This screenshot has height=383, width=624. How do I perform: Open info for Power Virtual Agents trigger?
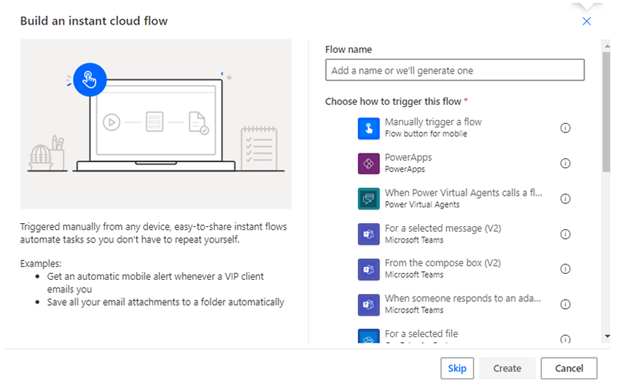[565, 199]
